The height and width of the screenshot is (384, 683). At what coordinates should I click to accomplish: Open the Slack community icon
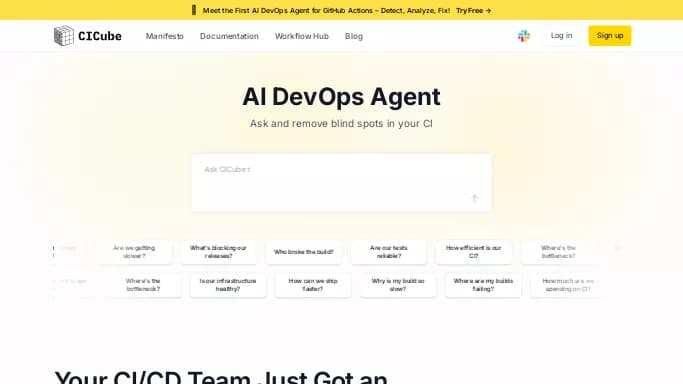click(x=524, y=36)
